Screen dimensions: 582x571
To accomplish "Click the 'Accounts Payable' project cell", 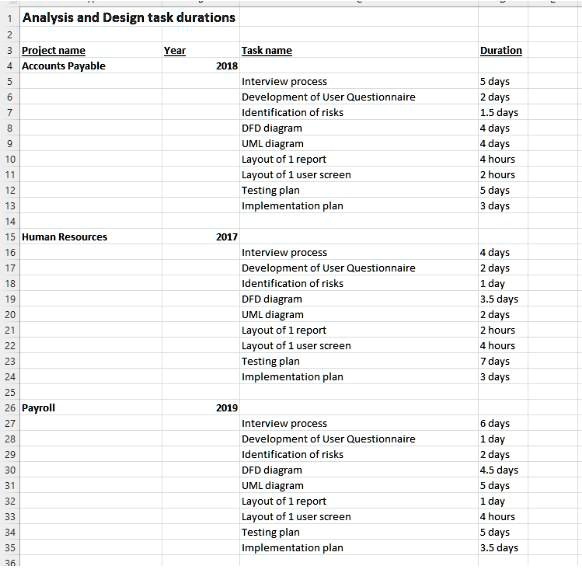I will 91,66.
